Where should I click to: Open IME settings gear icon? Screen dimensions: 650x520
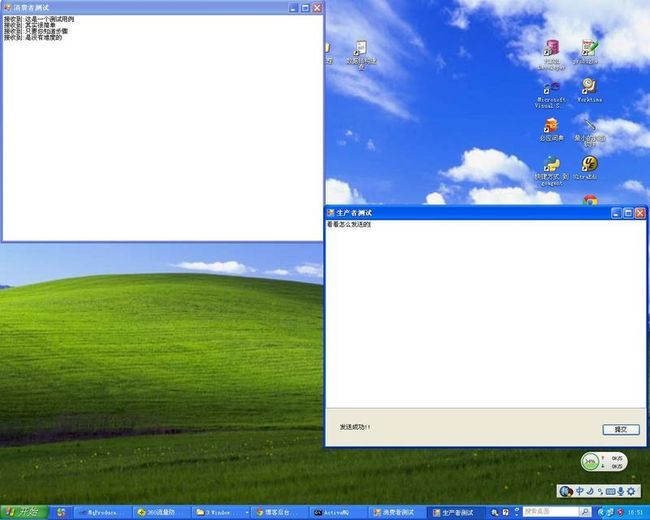point(631,491)
